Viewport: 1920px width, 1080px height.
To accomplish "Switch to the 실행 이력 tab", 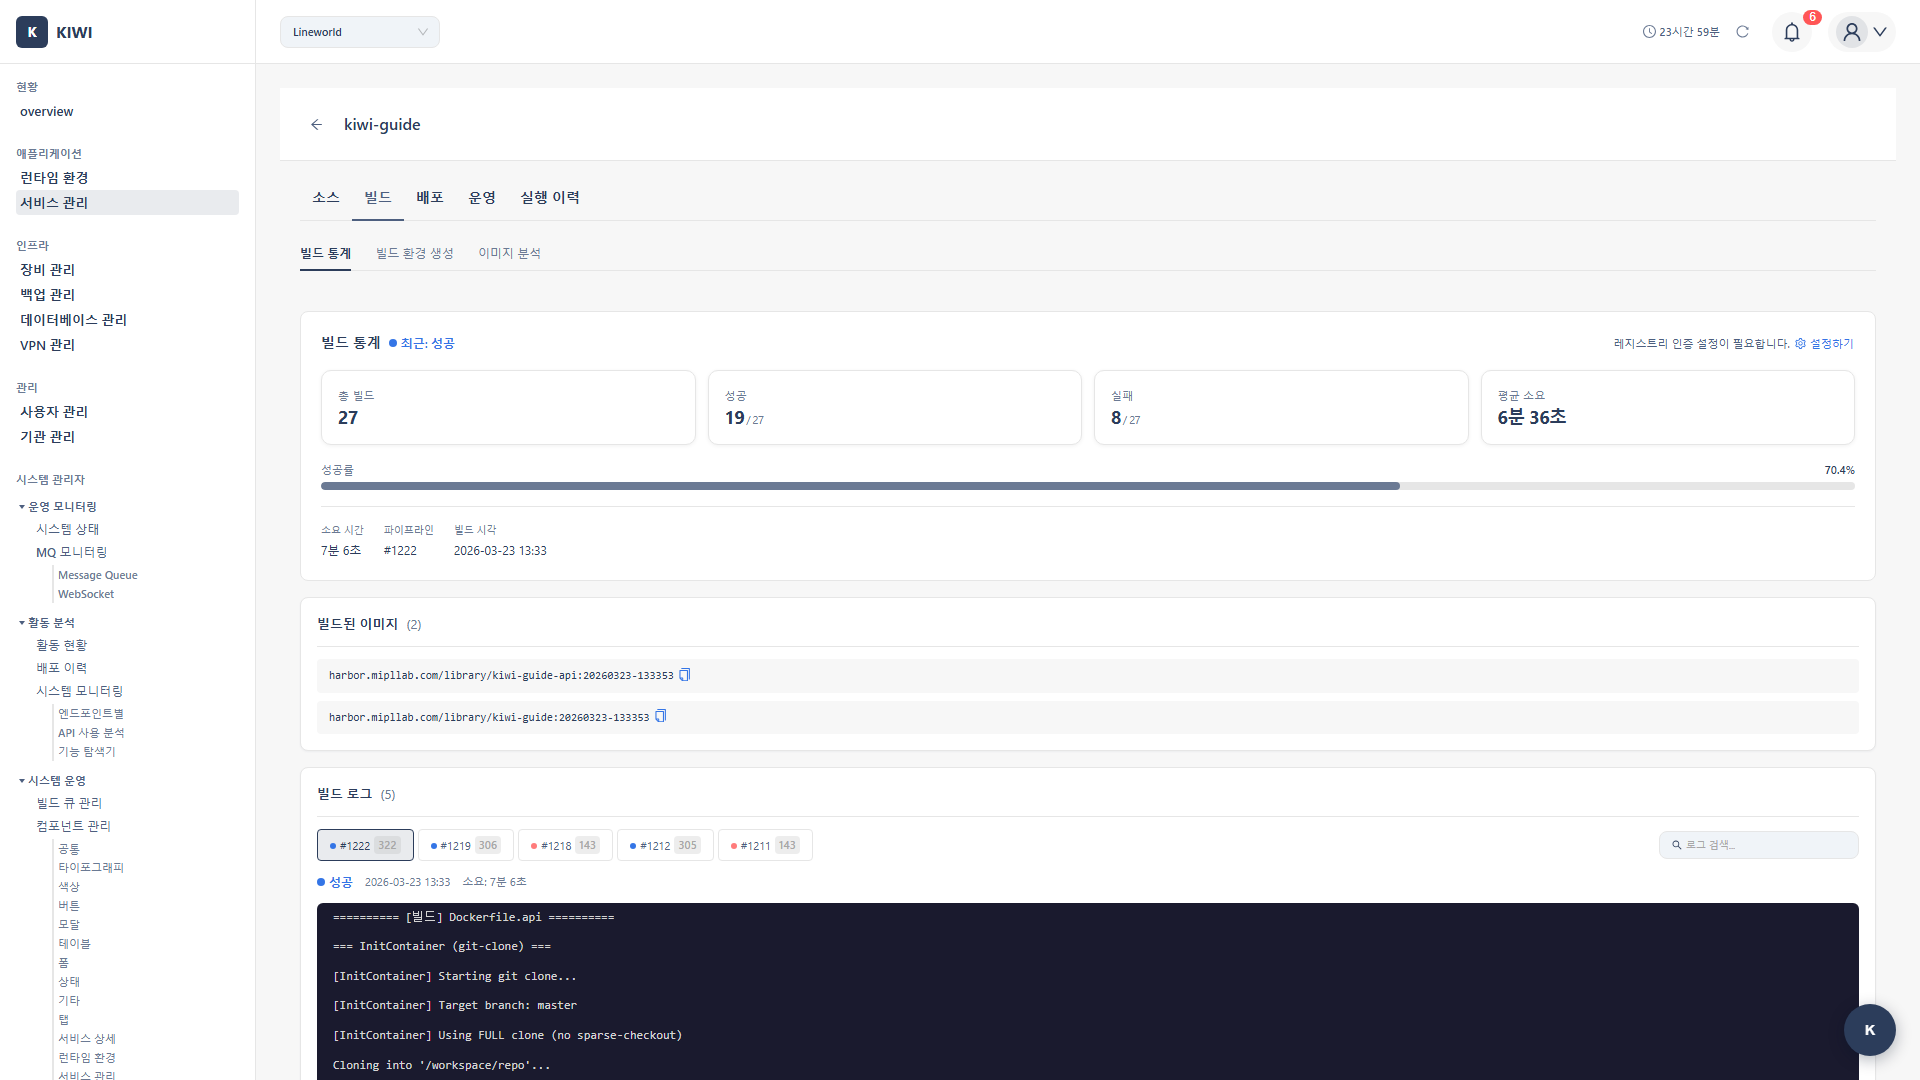I will (550, 198).
